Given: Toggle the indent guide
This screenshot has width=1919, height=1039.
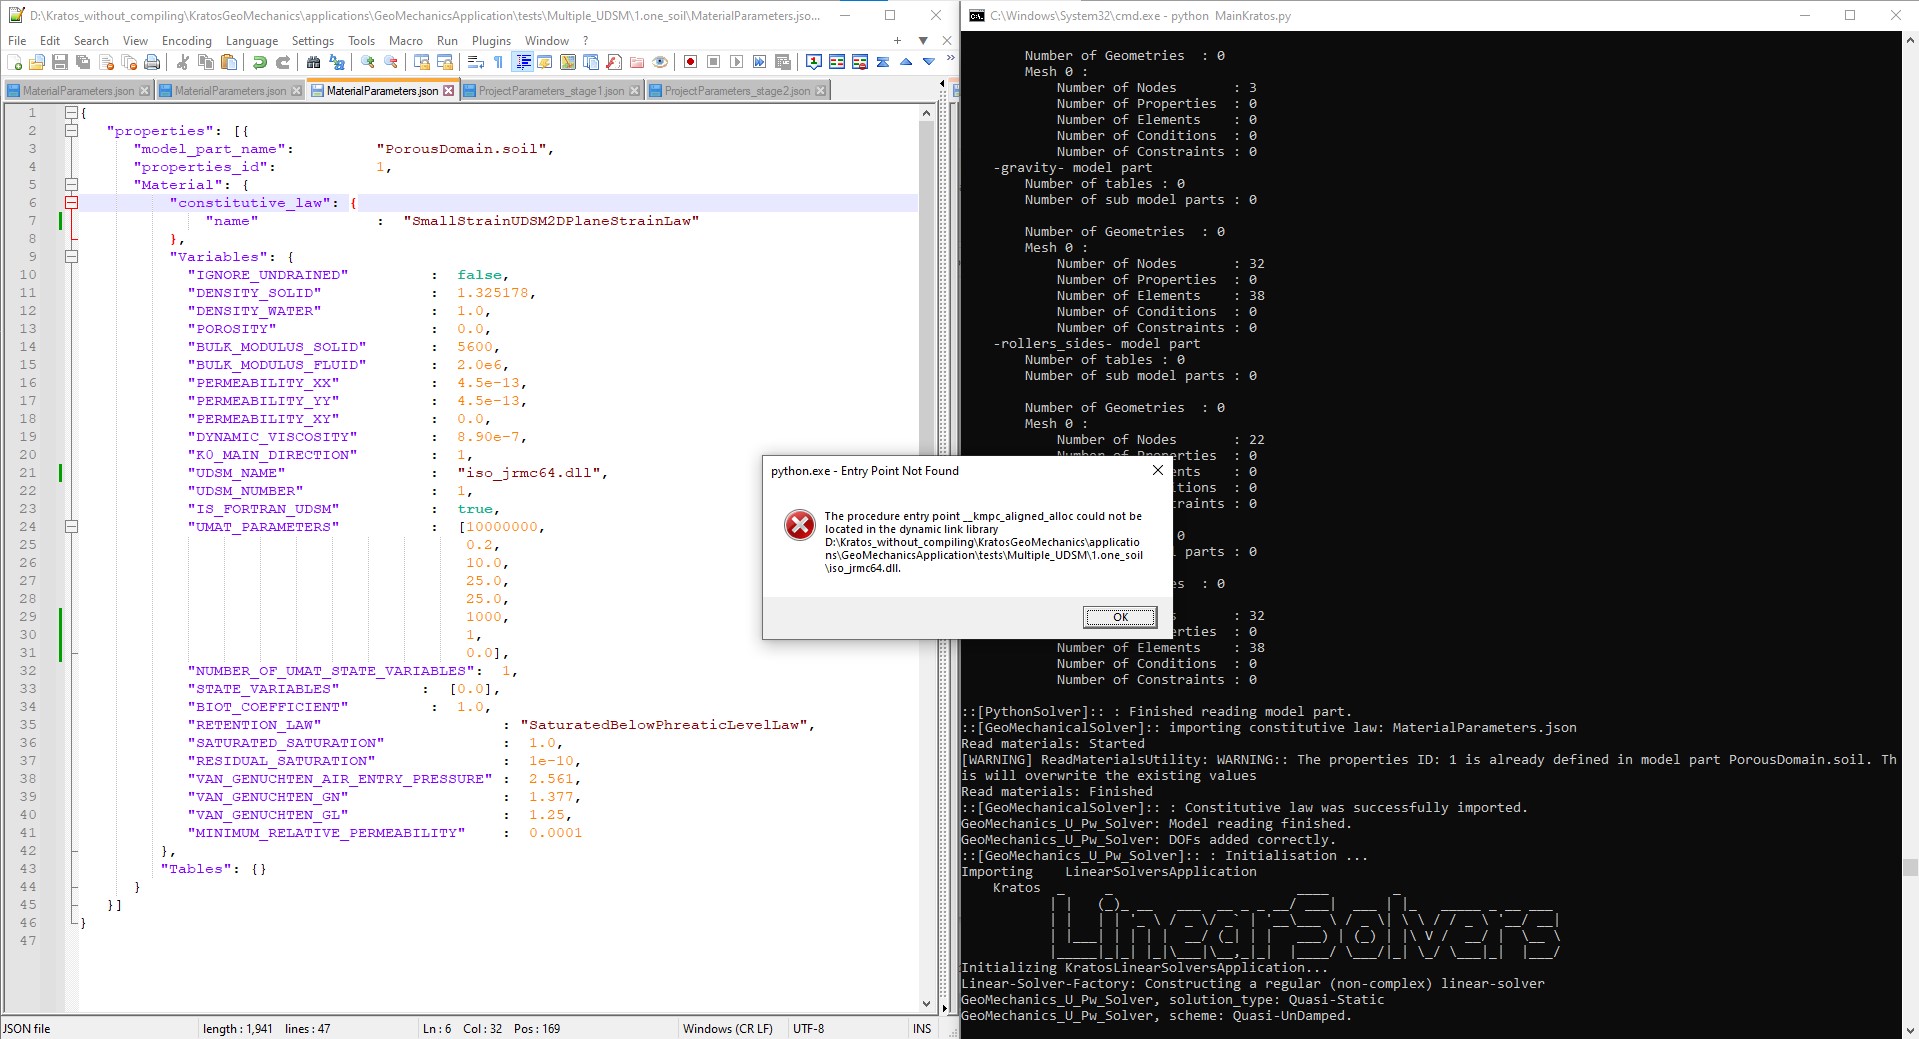Looking at the screenshot, I should point(522,62).
